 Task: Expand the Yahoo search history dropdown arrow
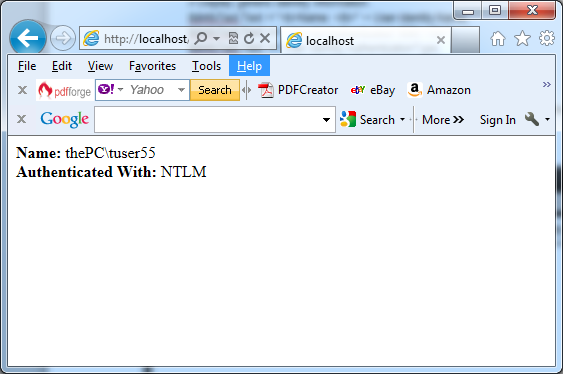[x=181, y=90]
